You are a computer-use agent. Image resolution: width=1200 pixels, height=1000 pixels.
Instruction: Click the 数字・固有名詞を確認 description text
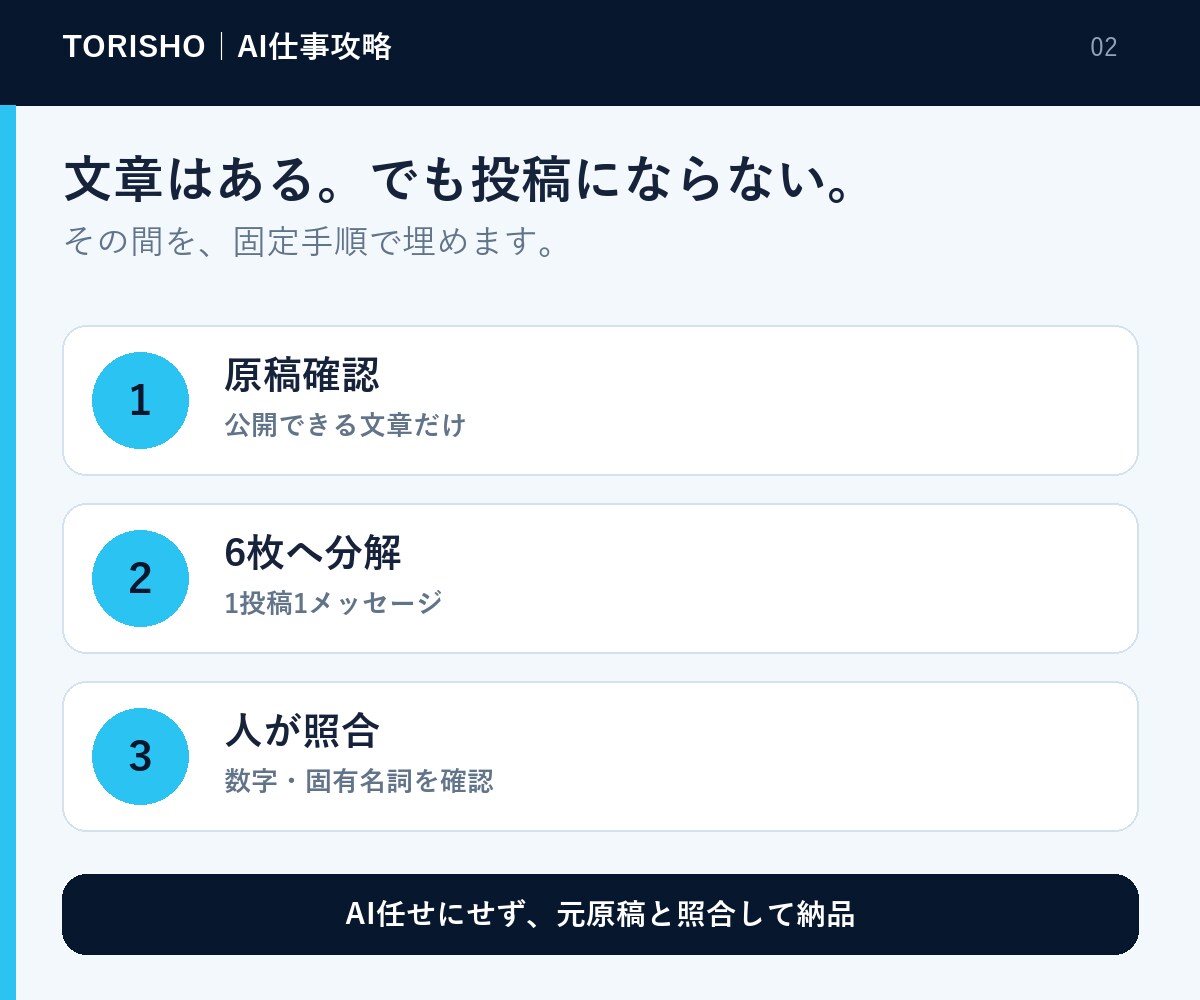[x=359, y=781]
